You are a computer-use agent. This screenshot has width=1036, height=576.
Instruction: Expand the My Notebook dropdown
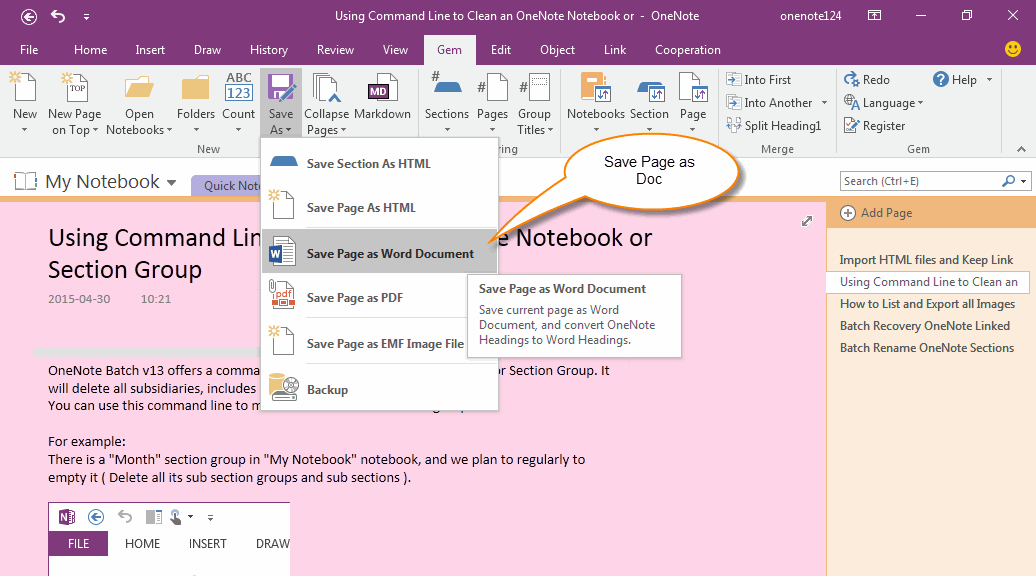click(x=172, y=182)
